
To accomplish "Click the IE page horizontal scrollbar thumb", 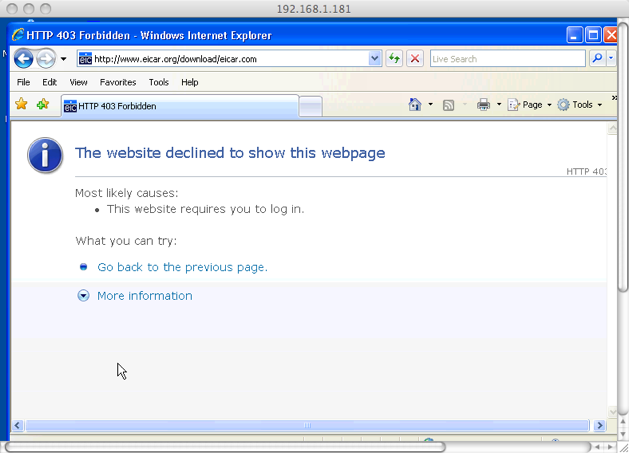I will pos(307,425).
